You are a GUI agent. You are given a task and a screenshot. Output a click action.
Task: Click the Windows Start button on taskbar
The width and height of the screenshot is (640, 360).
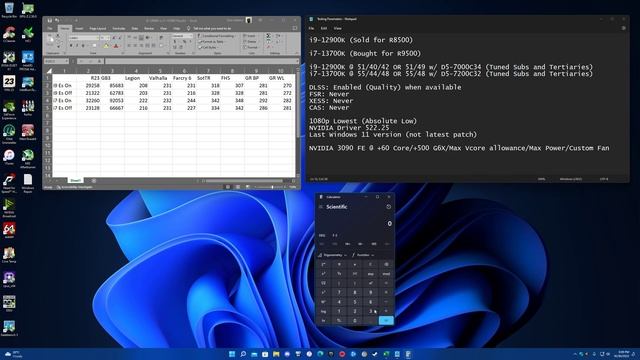[x=232, y=354]
